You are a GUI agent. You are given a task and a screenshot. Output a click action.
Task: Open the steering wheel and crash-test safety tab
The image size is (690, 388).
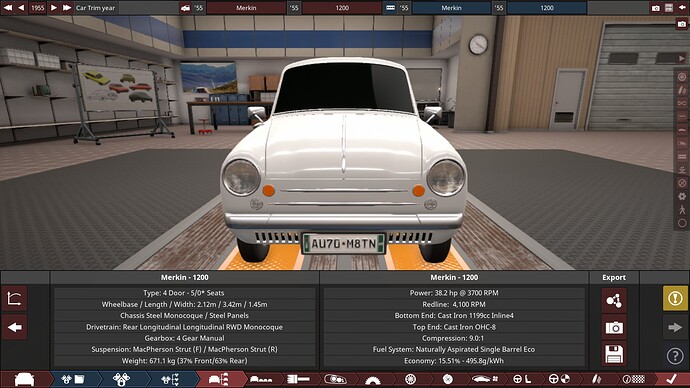coord(560,379)
